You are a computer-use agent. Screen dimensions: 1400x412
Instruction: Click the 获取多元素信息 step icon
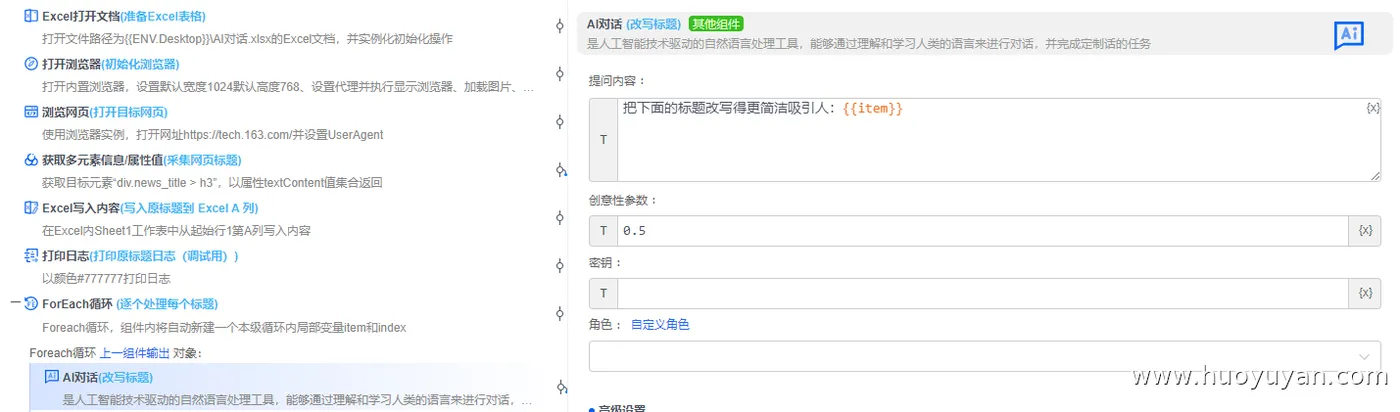click(x=31, y=160)
